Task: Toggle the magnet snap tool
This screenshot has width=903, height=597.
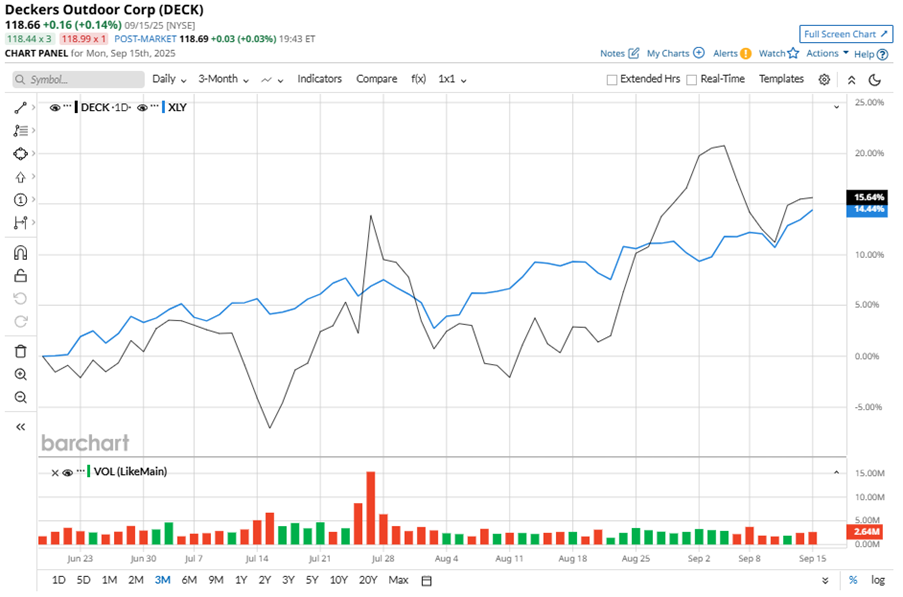Action: 20,253
